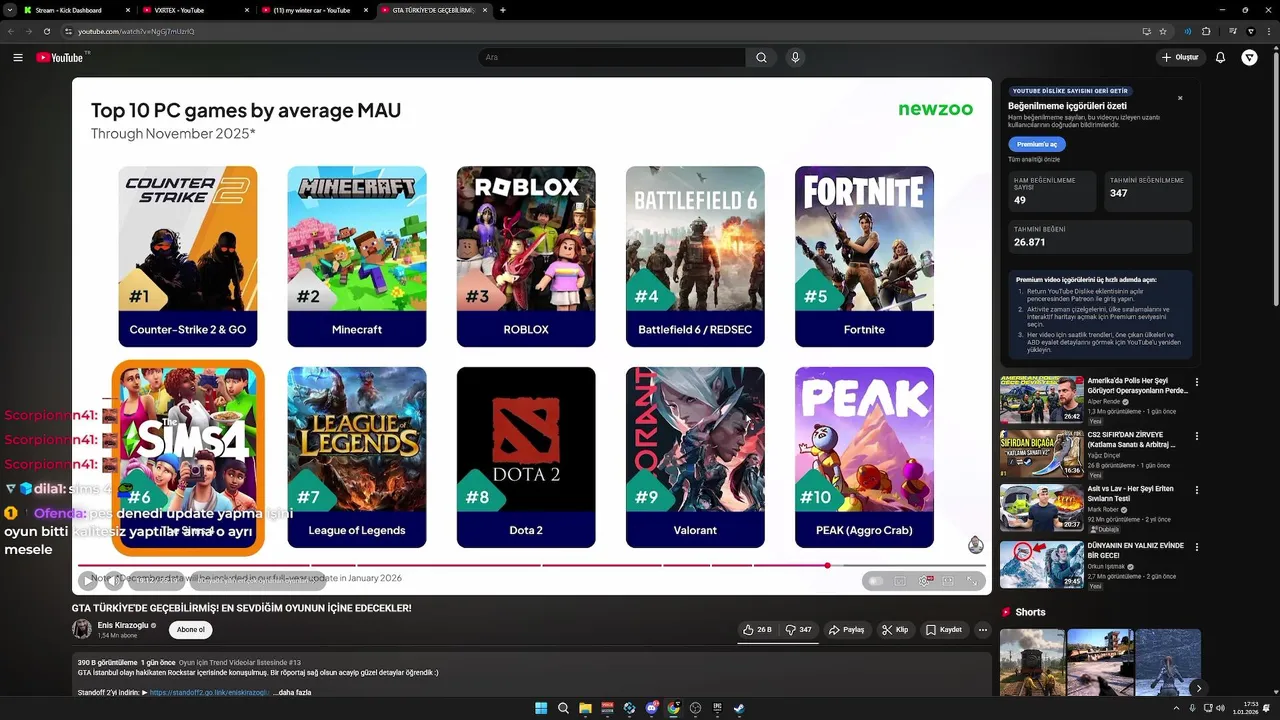Open a new browser tab
This screenshot has height=720, width=1280.
[x=503, y=10]
